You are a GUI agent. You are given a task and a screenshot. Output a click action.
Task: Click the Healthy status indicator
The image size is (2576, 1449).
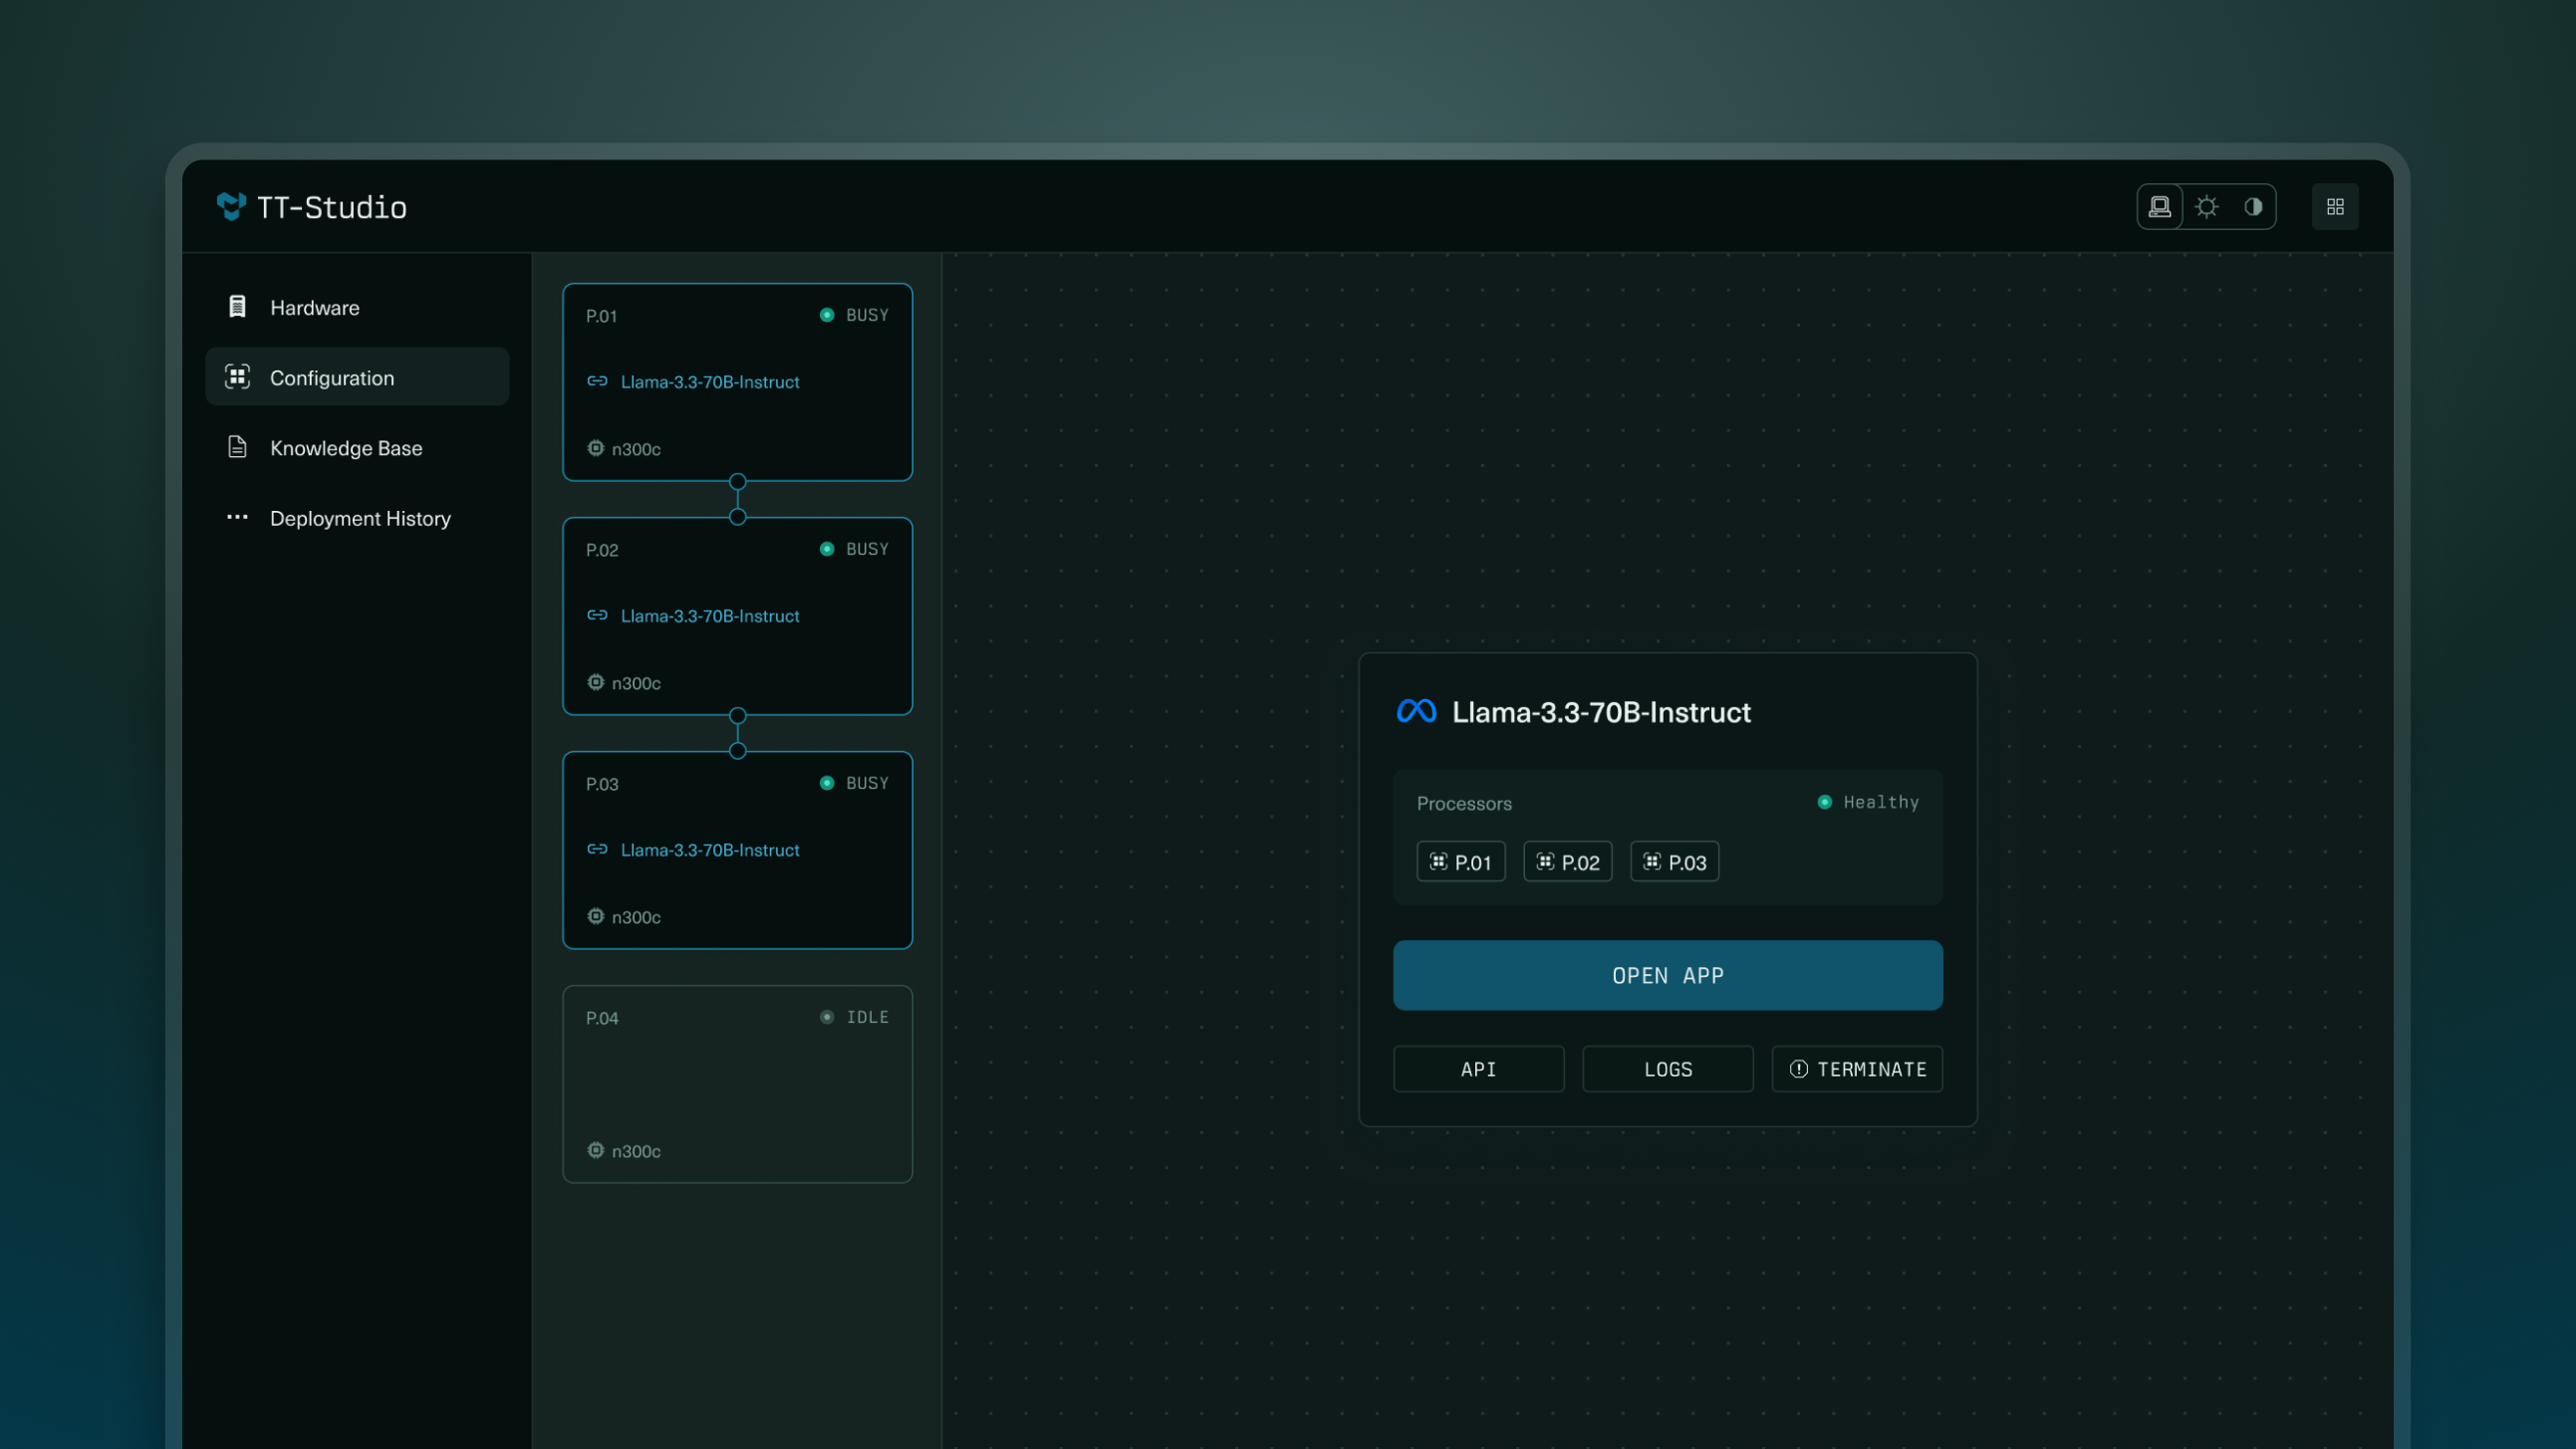pos(1868,802)
